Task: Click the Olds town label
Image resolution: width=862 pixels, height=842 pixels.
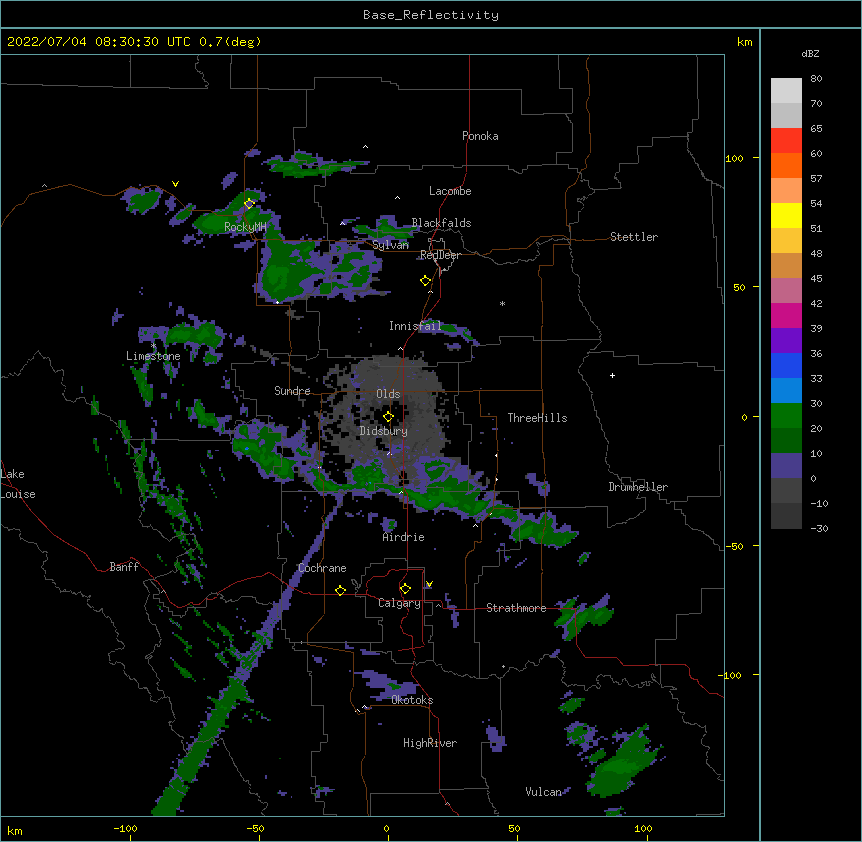Action: click(x=388, y=394)
